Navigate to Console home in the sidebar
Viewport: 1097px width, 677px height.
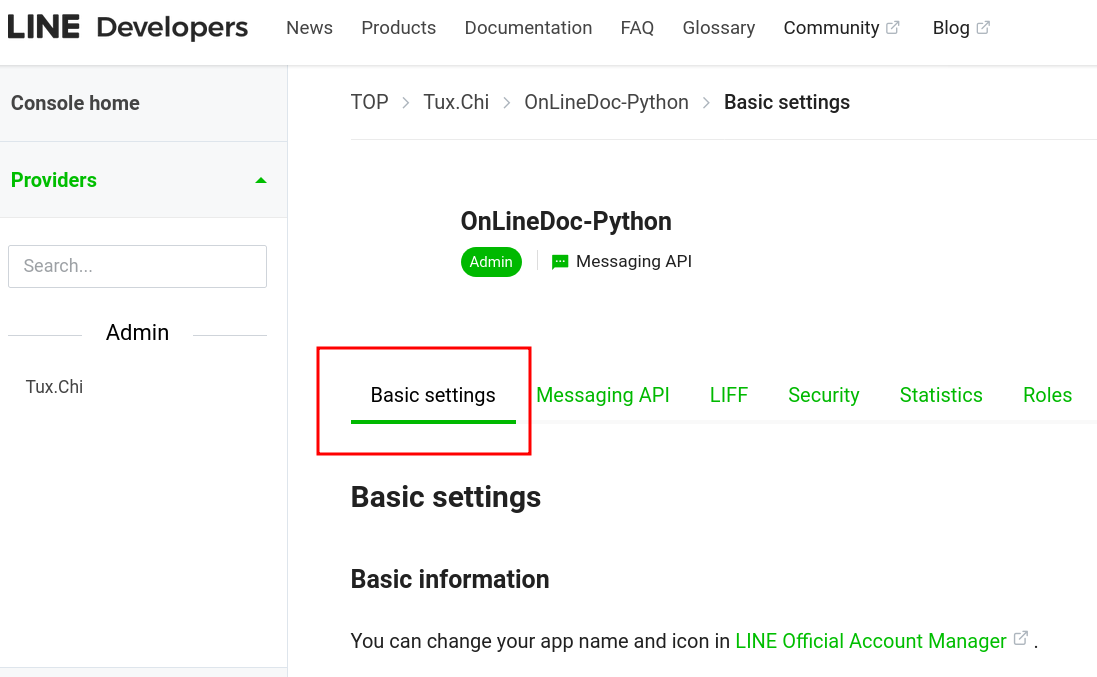[75, 103]
